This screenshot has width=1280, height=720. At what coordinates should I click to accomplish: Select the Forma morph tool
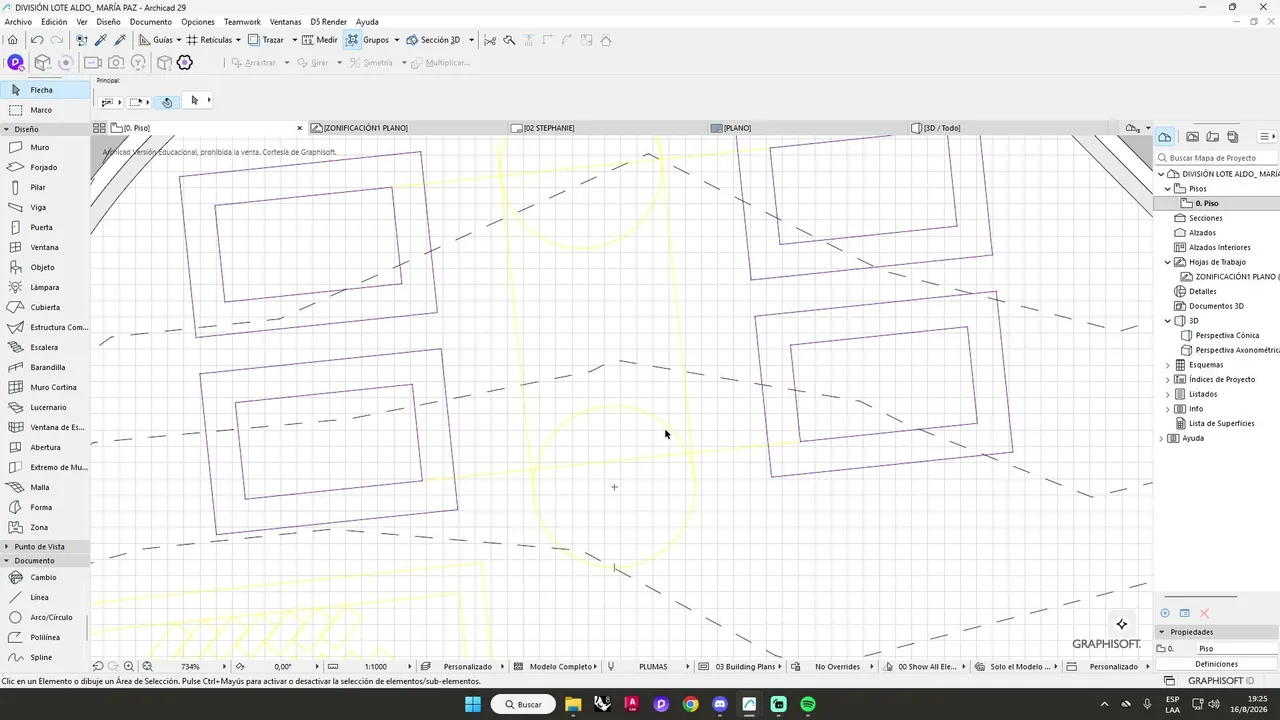click(x=45, y=507)
